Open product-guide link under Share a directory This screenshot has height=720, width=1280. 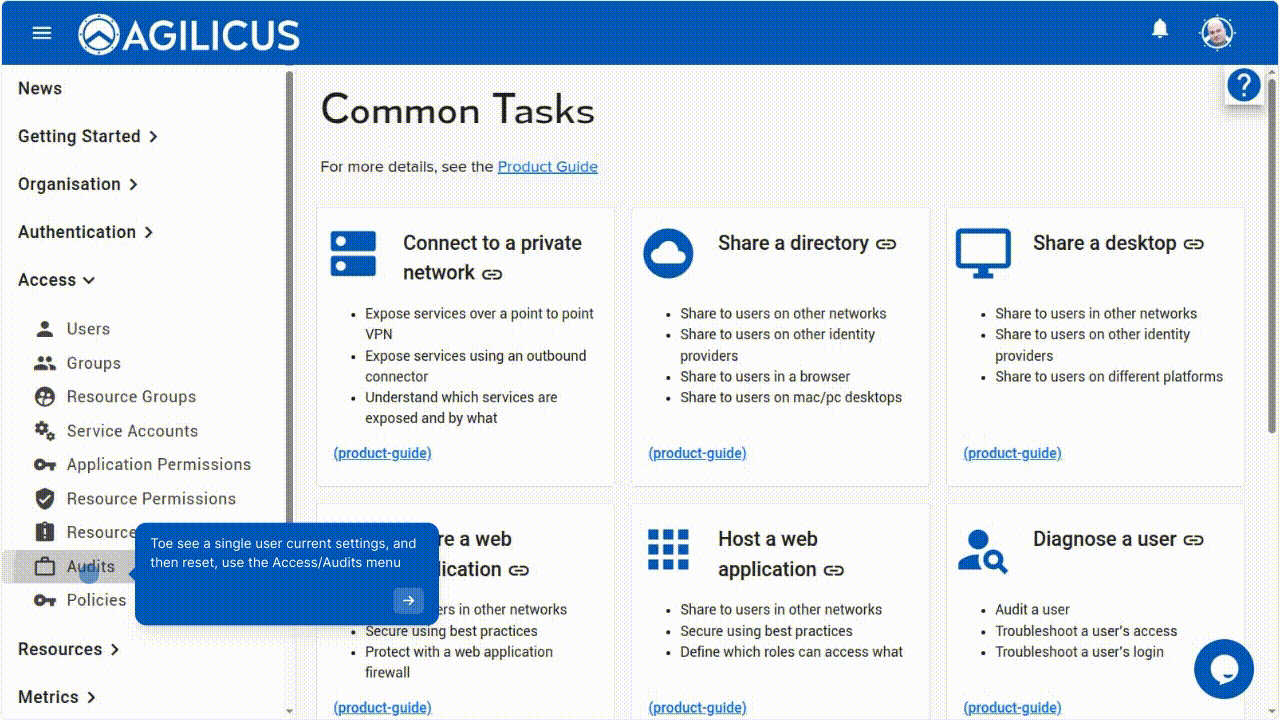pyautogui.click(x=698, y=453)
